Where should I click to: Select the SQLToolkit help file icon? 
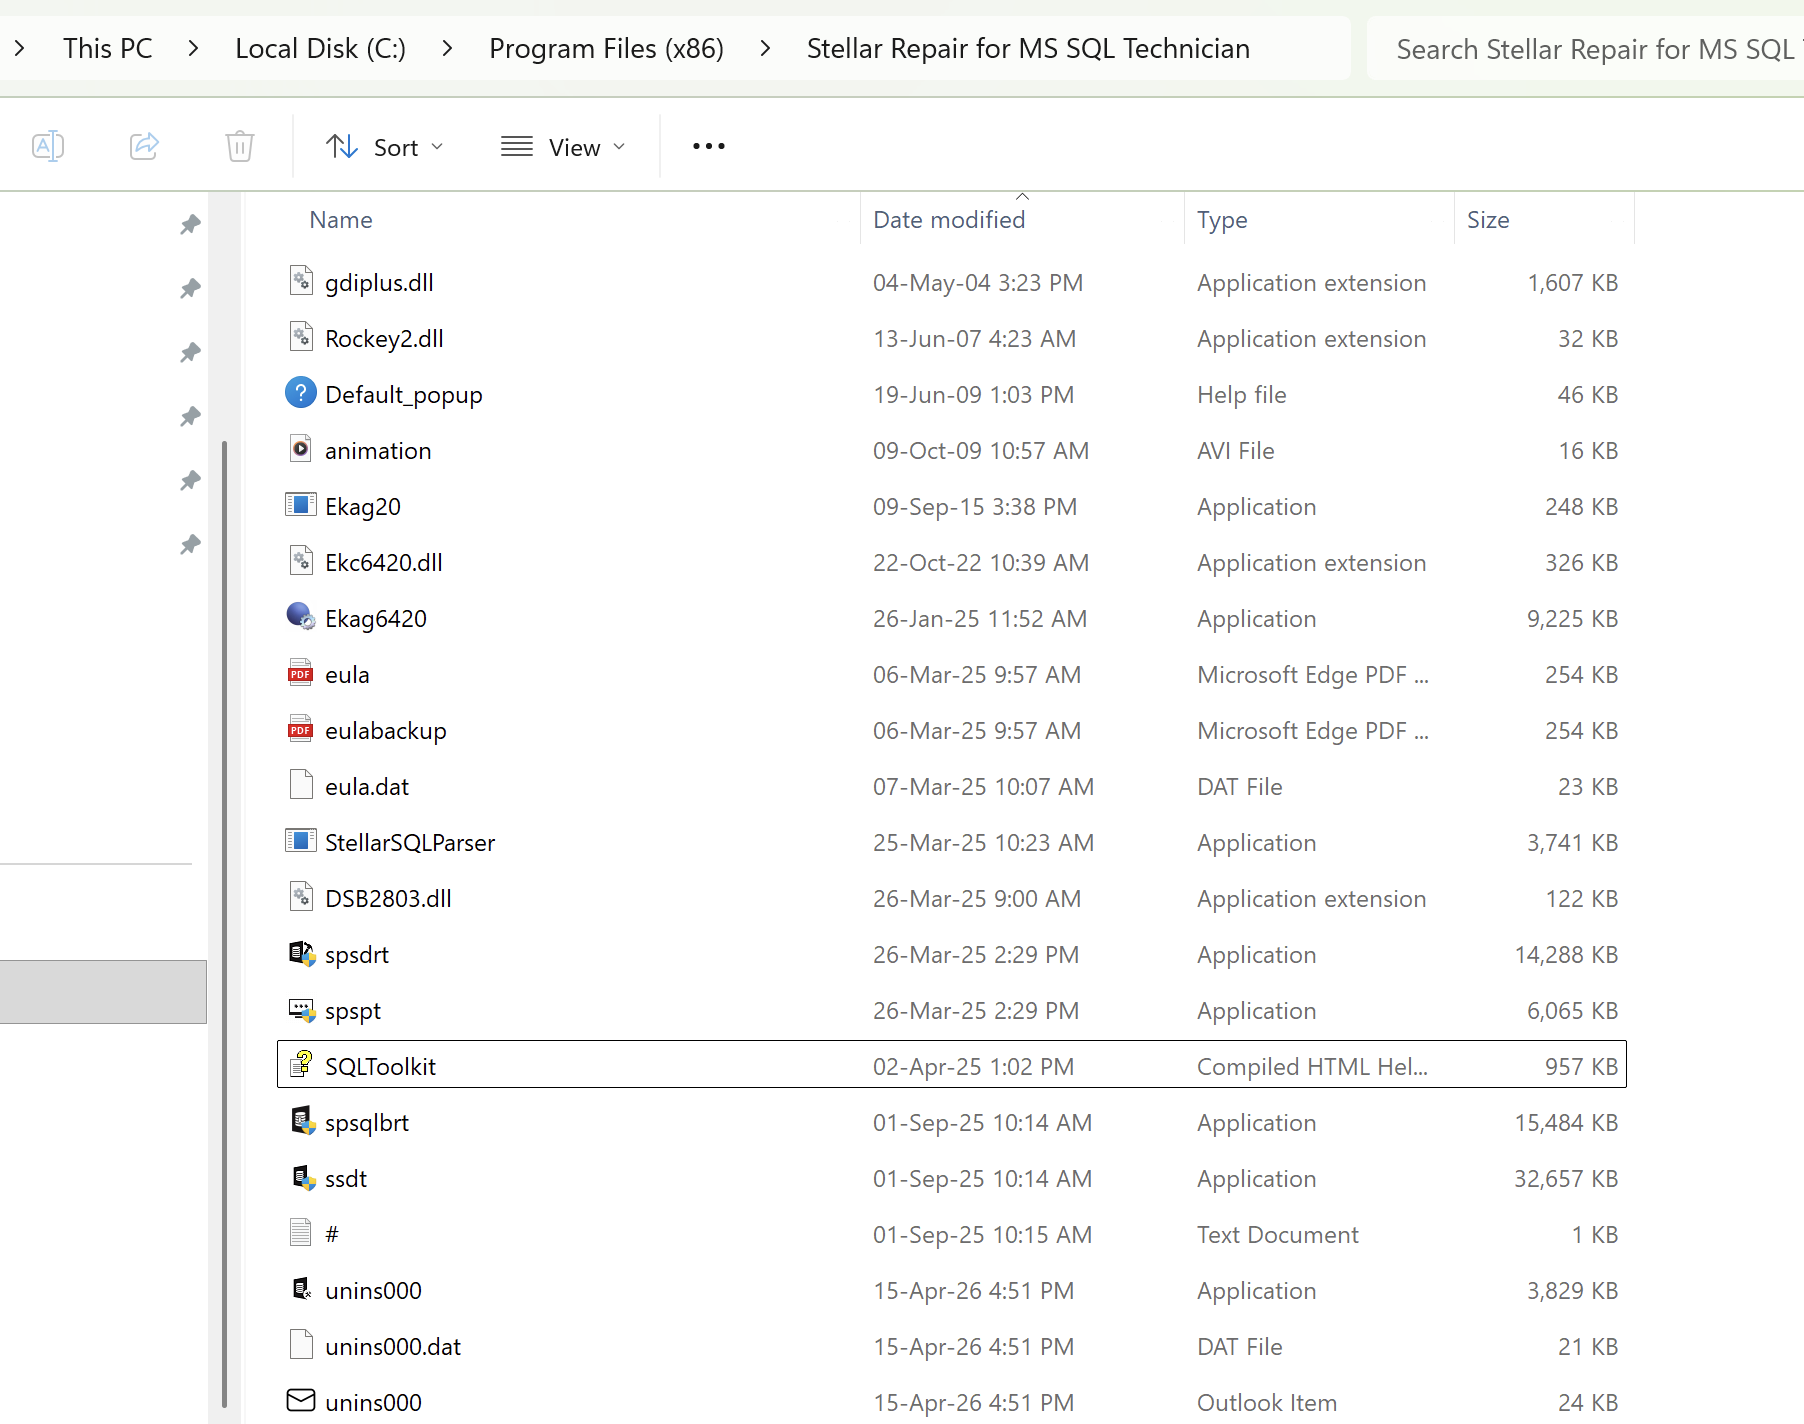pos(301,1065)
